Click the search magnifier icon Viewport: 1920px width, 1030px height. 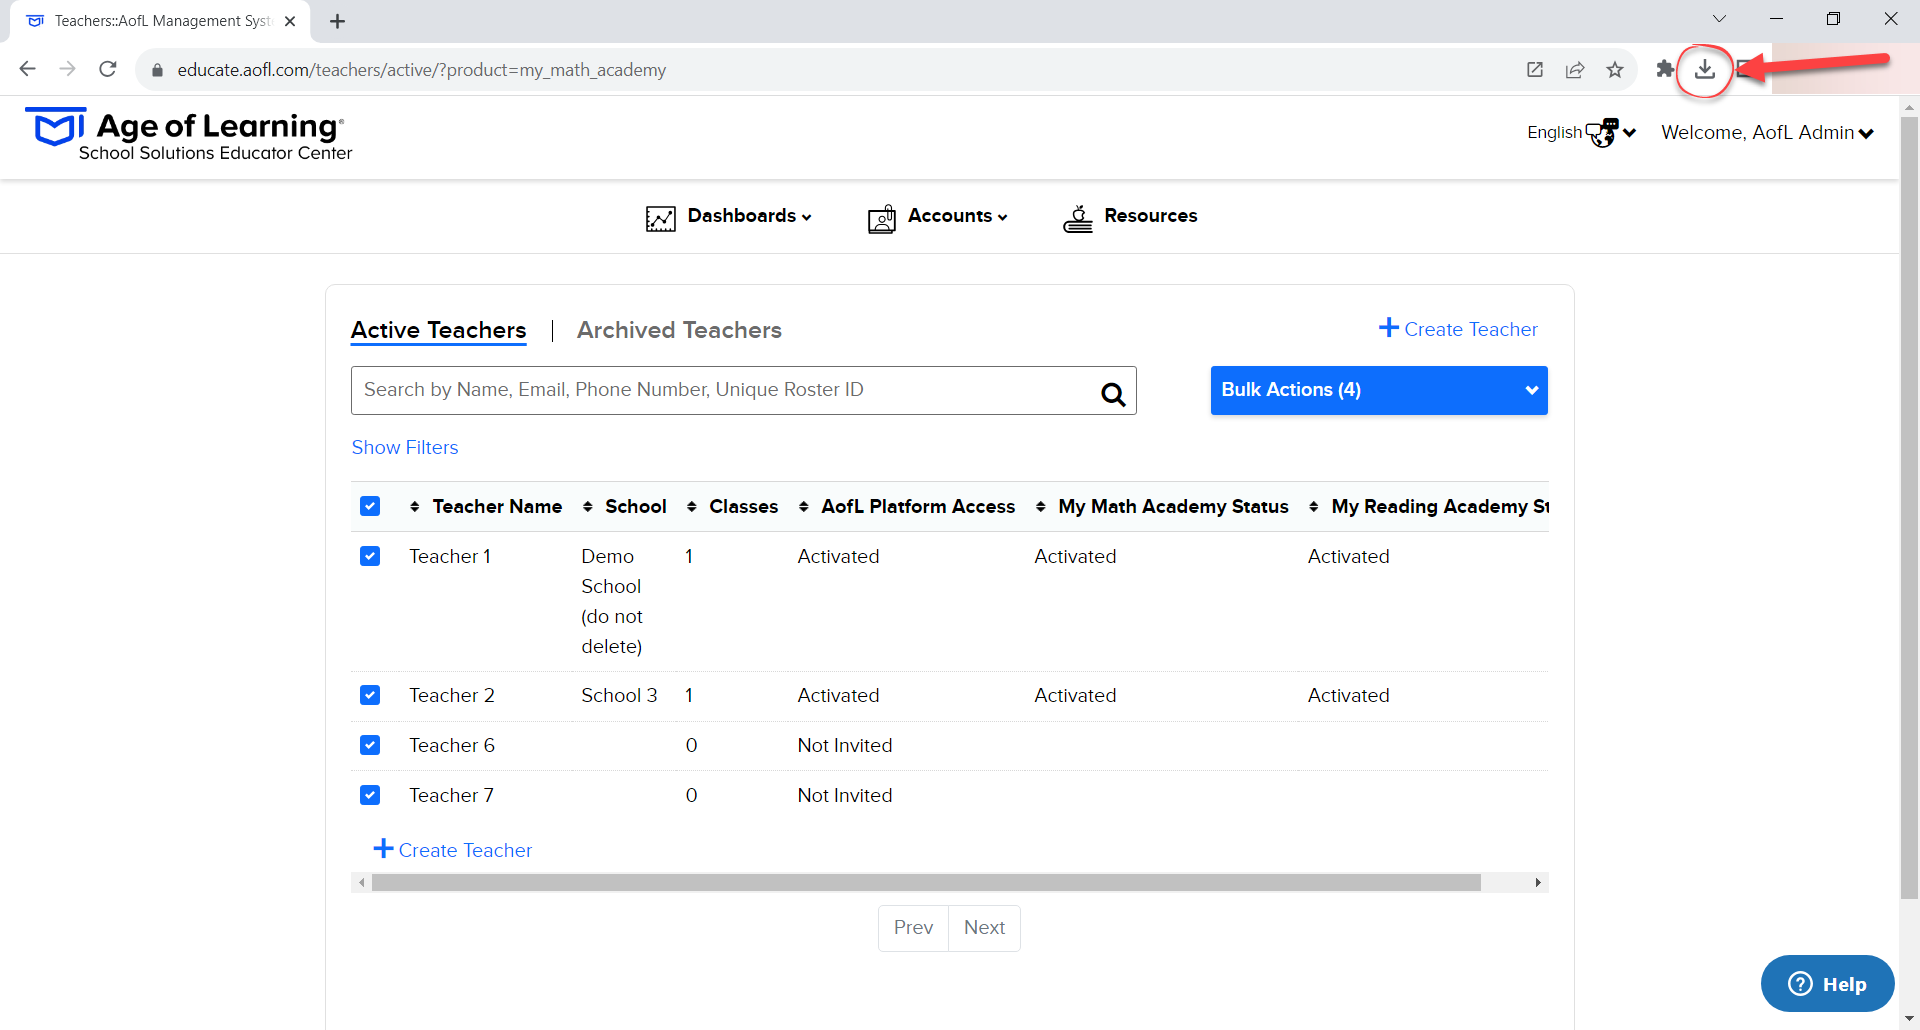[1113, 394]
